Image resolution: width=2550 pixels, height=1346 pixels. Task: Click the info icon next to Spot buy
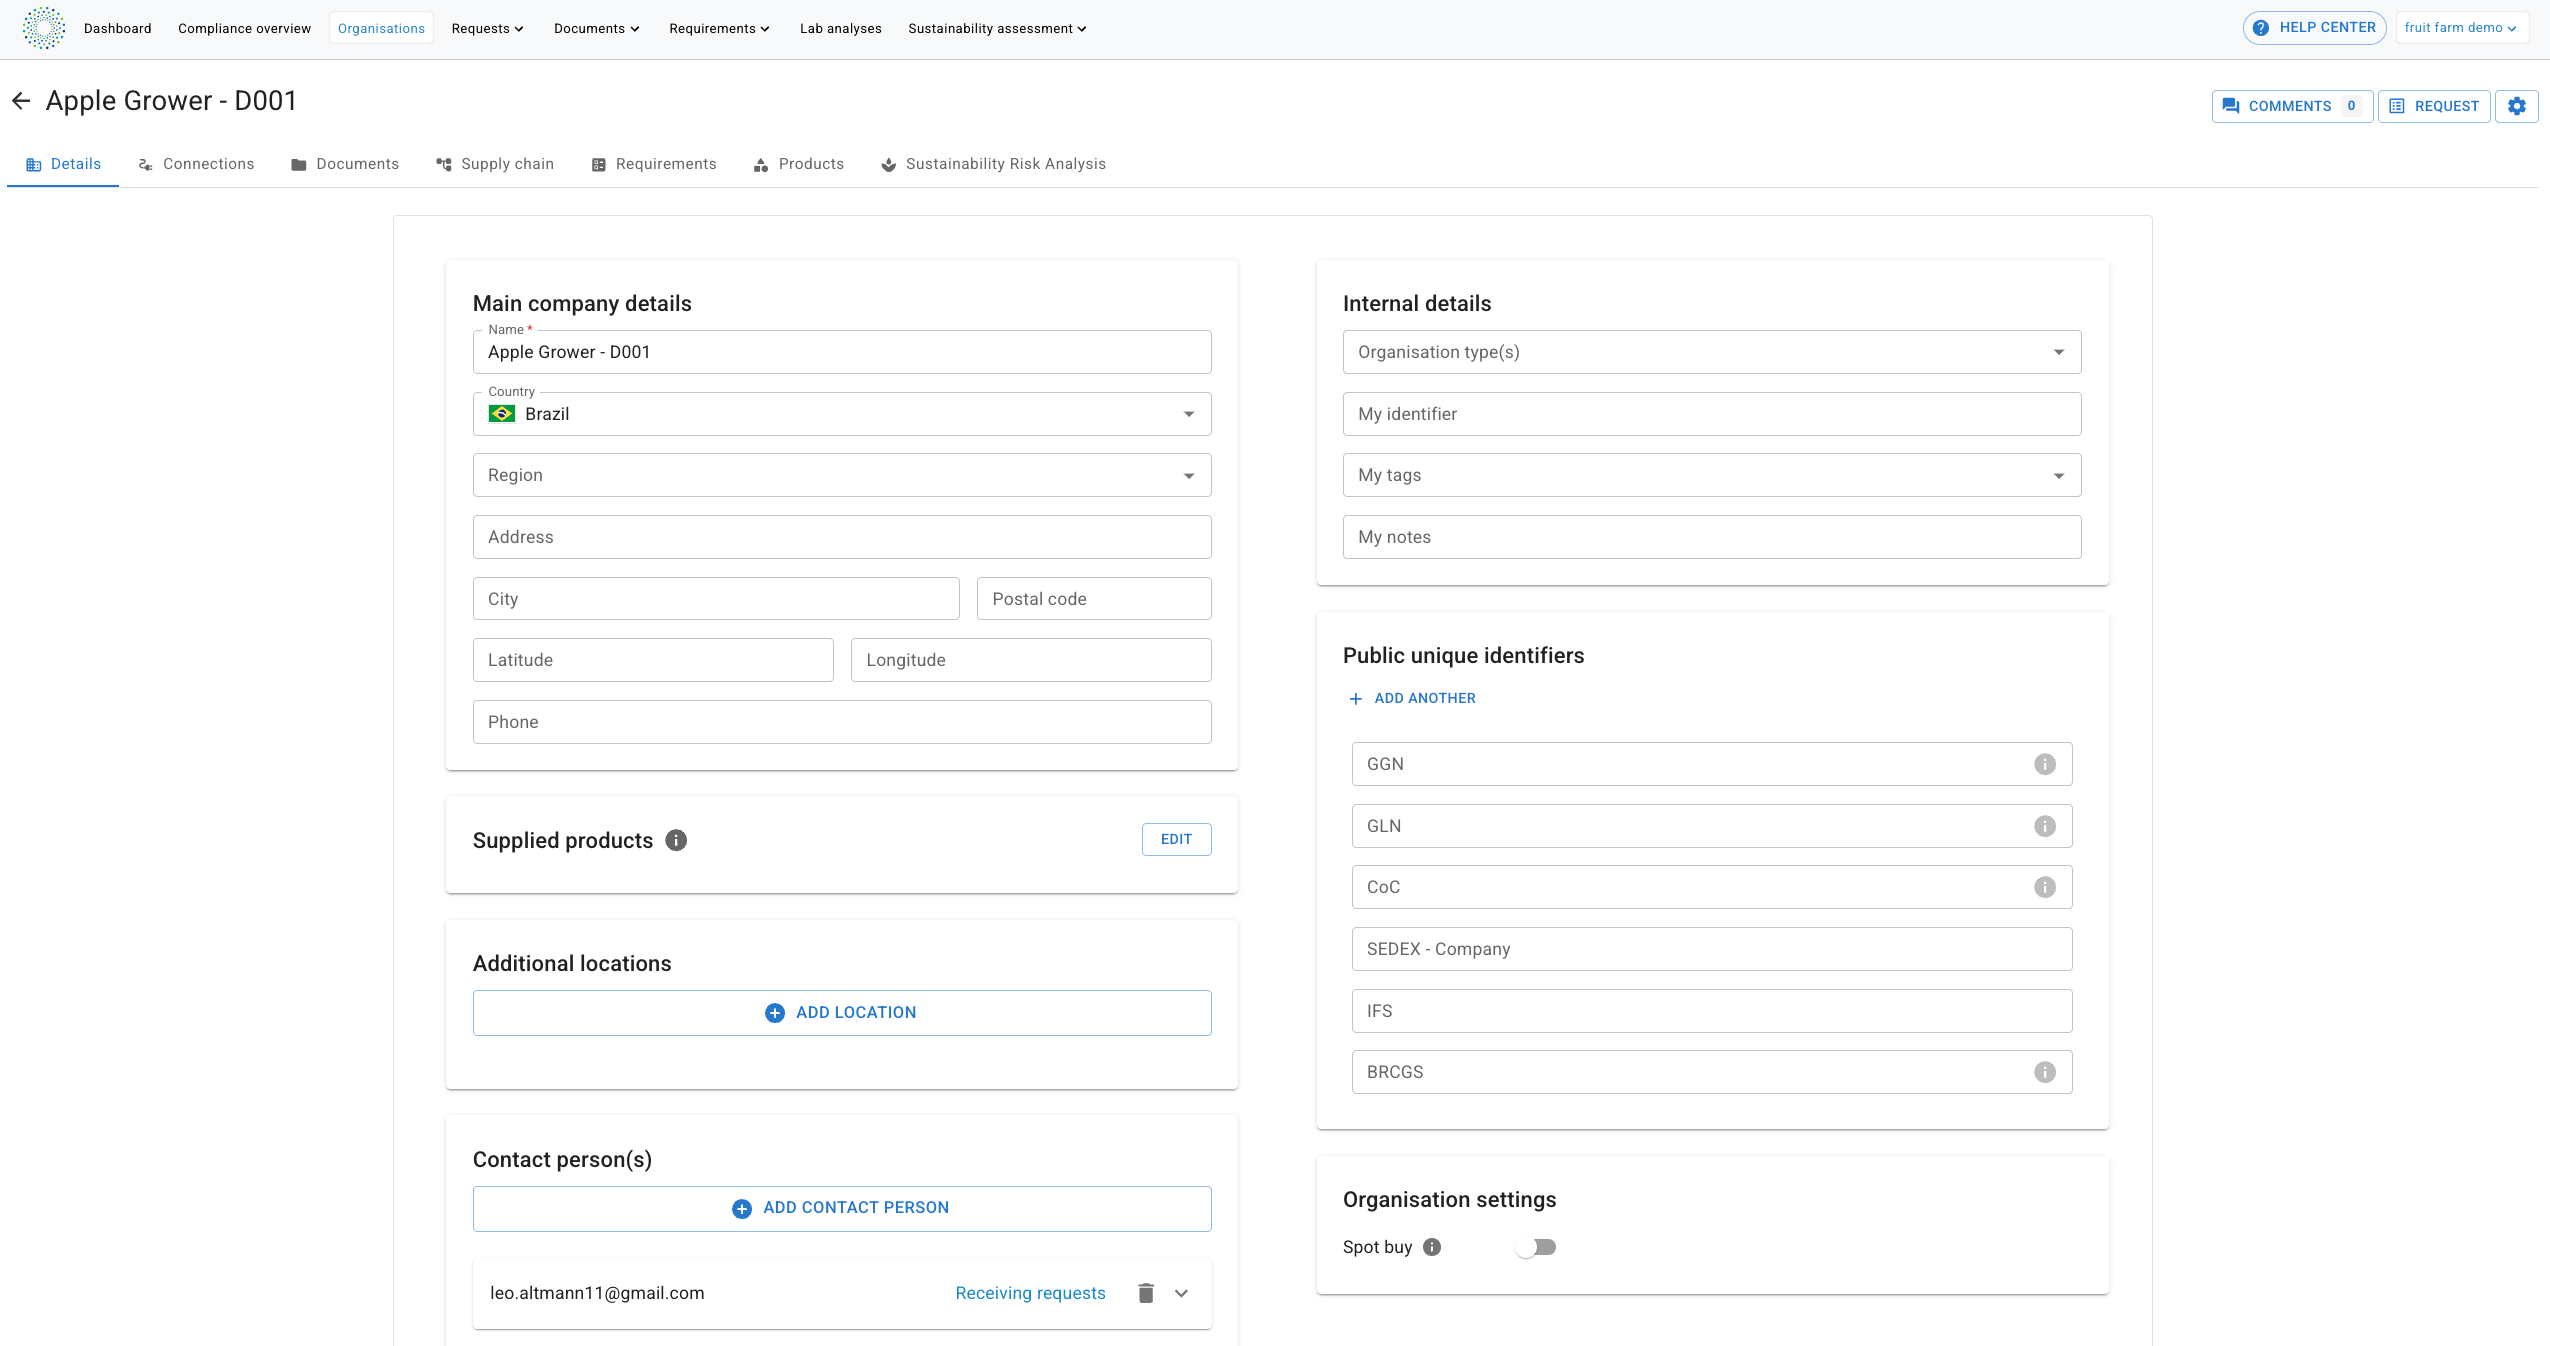pyautogui.click(x=1432, y=1247)
